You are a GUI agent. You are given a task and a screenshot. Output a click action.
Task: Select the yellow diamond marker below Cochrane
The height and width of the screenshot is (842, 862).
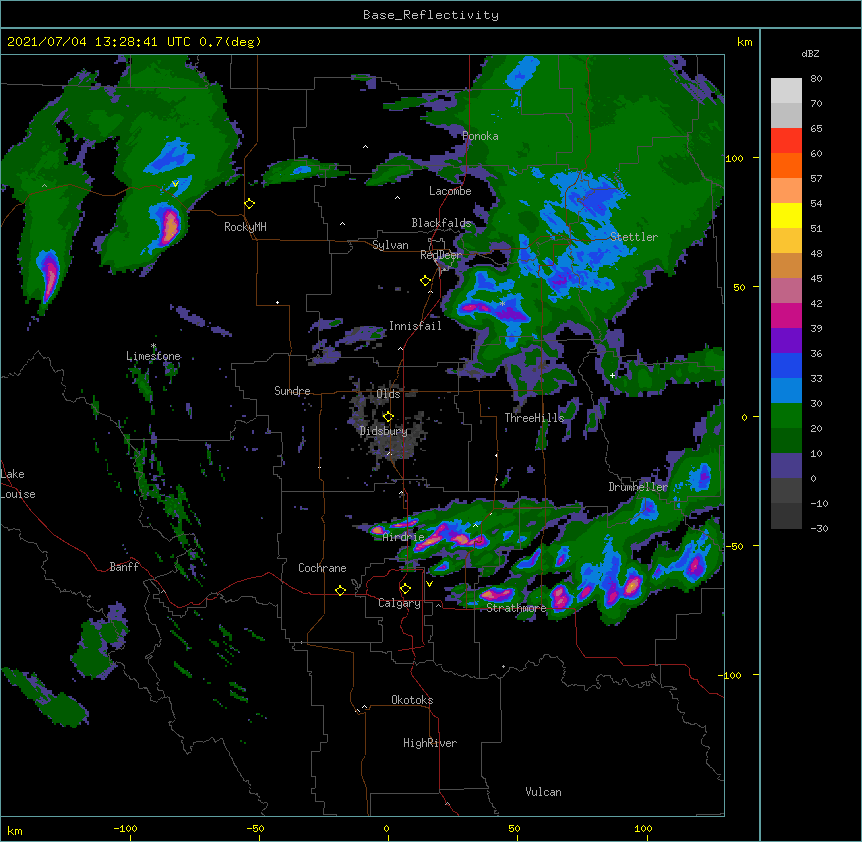click(340, 590)
